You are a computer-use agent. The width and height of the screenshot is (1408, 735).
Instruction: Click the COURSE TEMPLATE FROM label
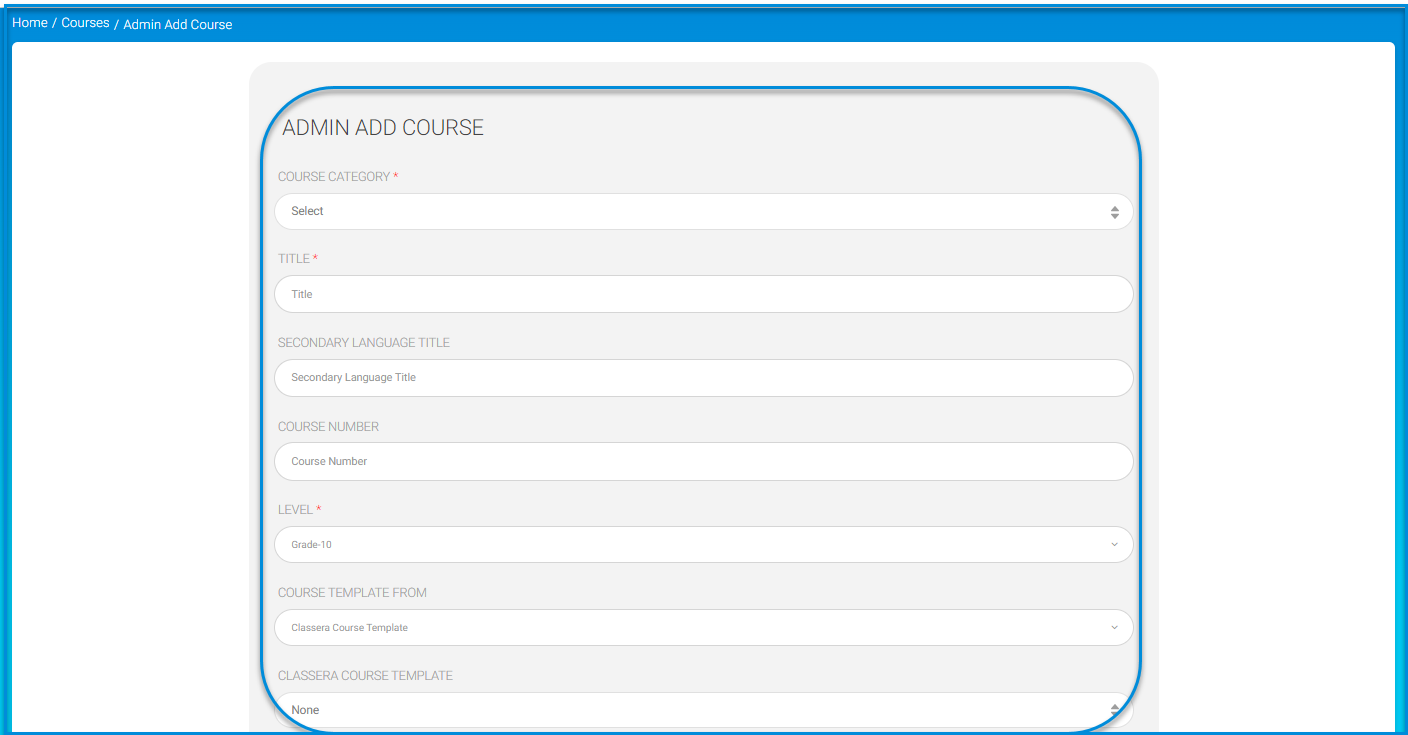click(352, 593)
